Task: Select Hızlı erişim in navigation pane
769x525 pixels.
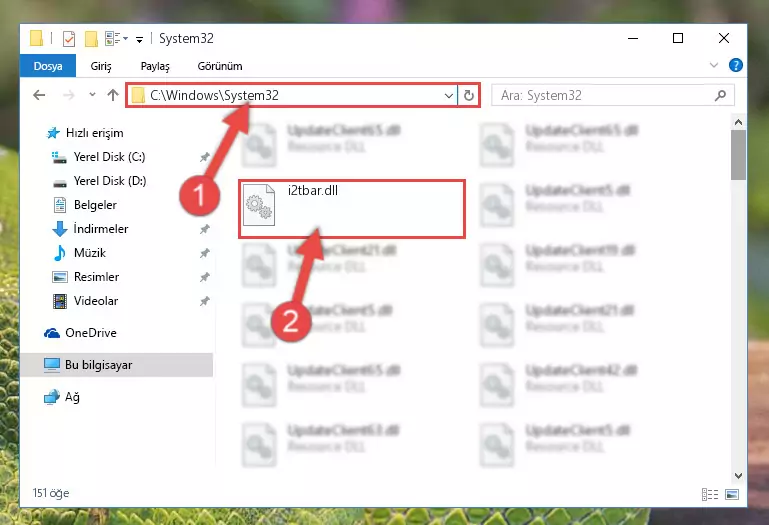Action: [x=94, y=133]
